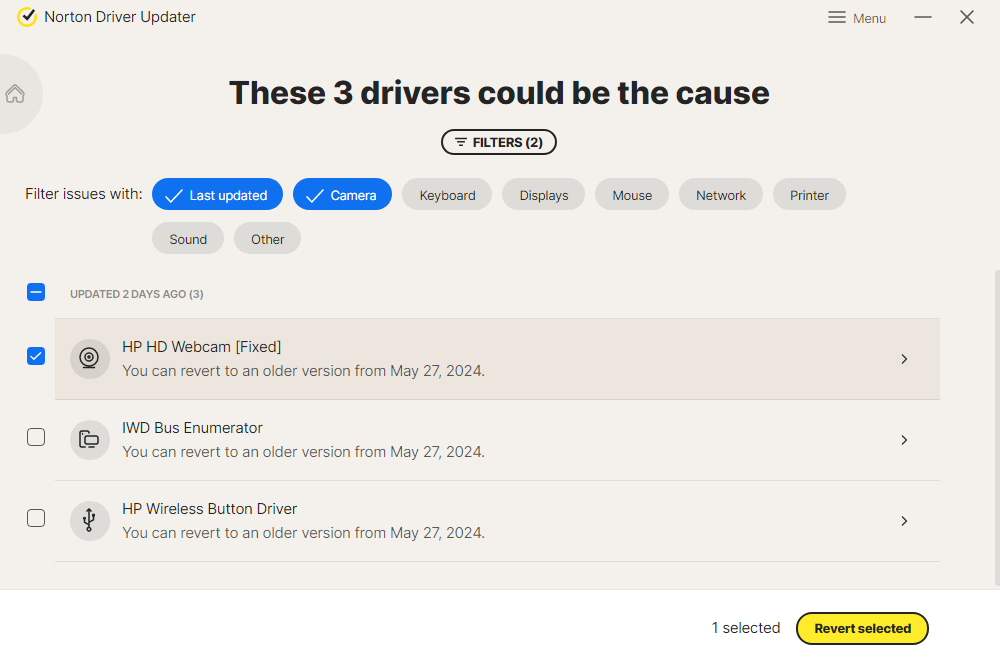Image resolution: width=1000 pixels, height=662 pixels.
Task: Click the HP Wireless Button USB icon
Action: point(89,520)
